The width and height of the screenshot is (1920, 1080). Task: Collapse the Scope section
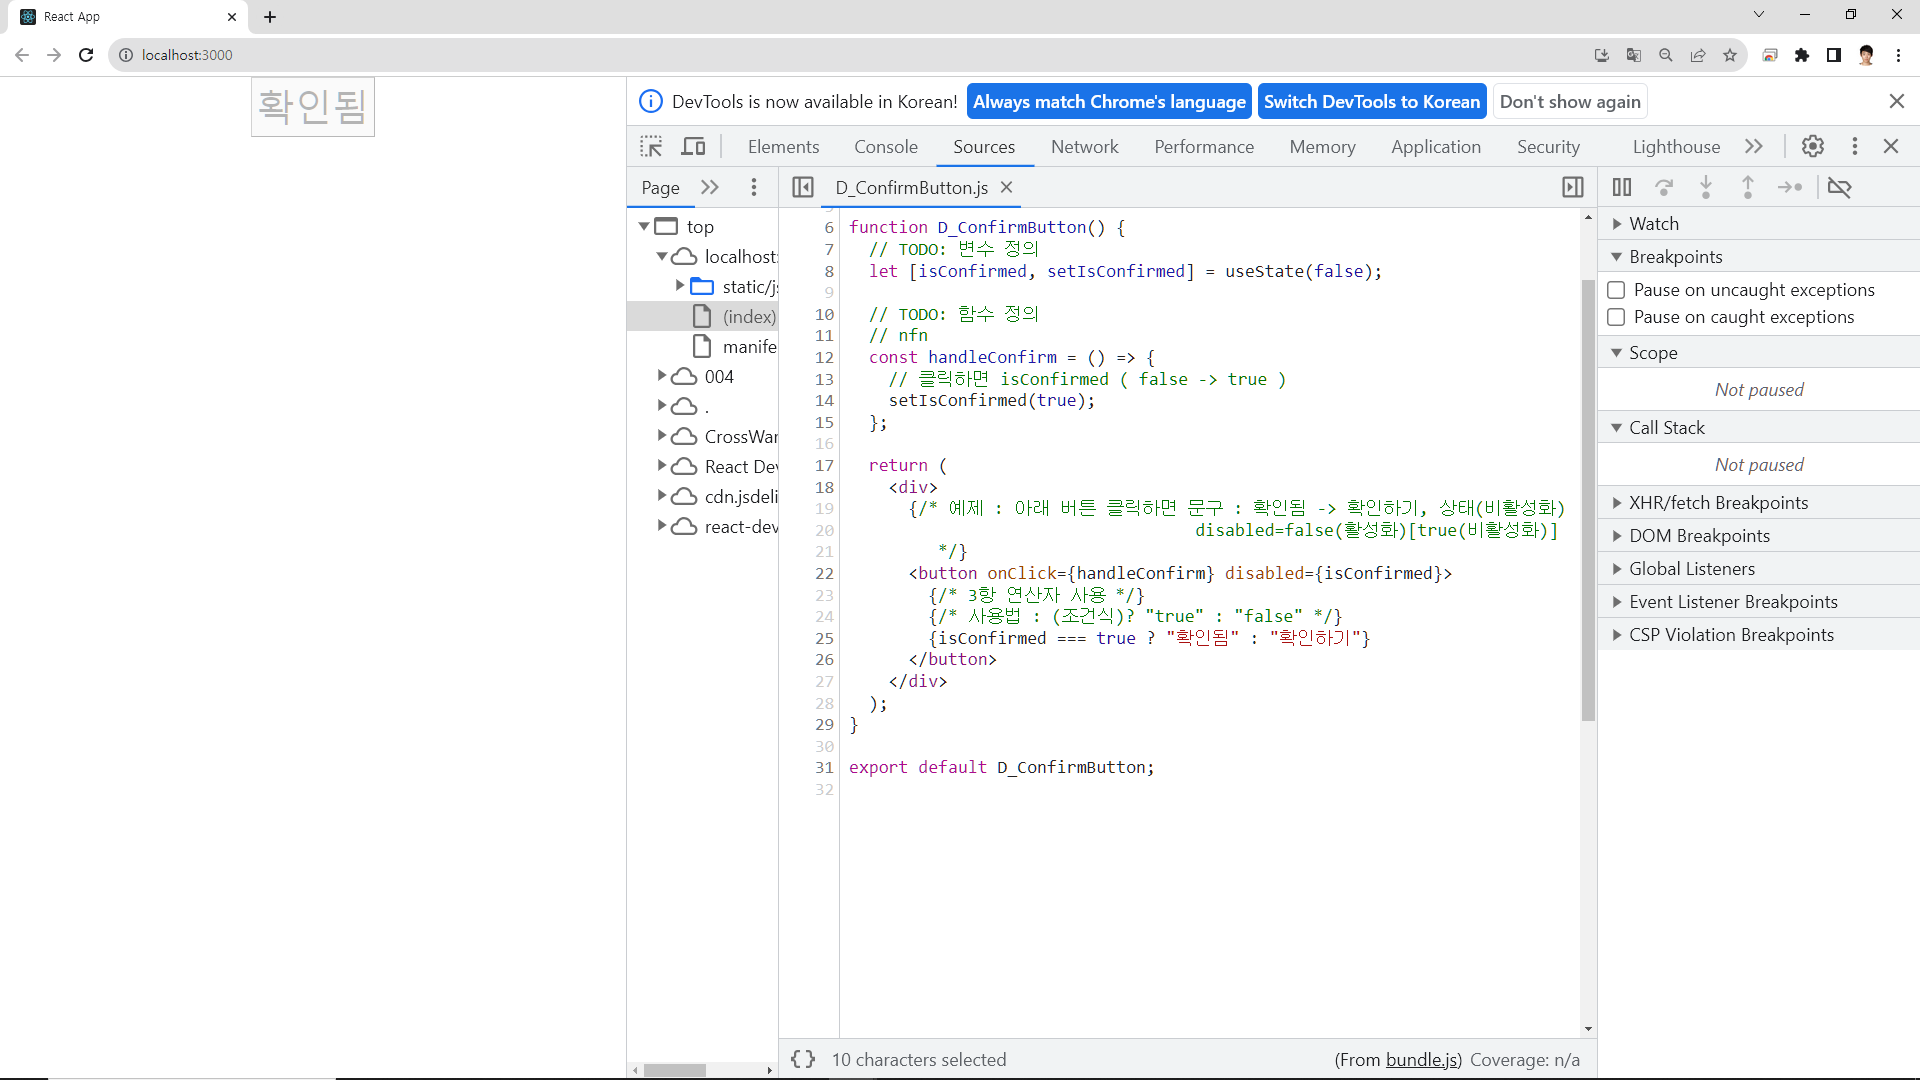pyautogui.click(x=1652, y=353)
